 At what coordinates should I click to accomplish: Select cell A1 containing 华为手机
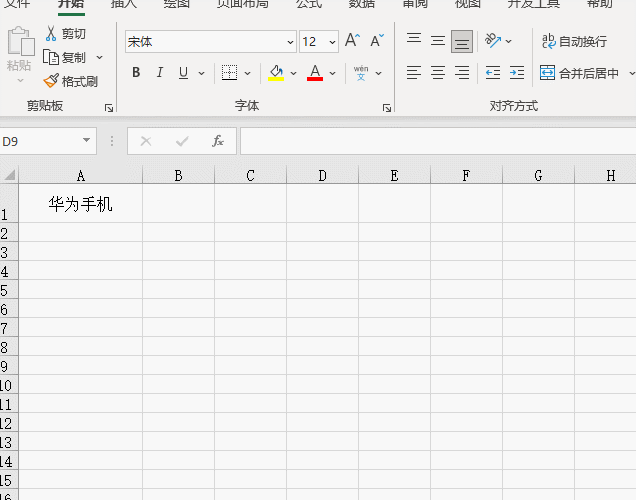tap(80, 203)
